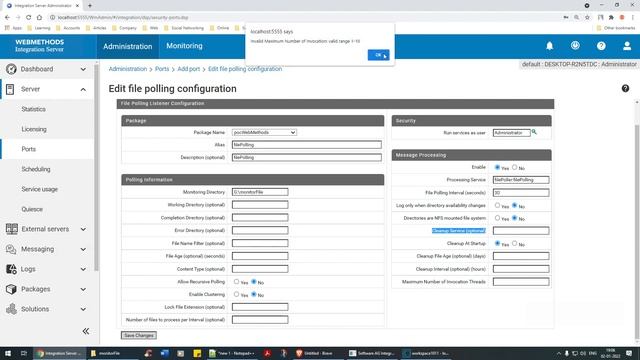Click the sidebar vertical scrollbar

tap(97, 167)
